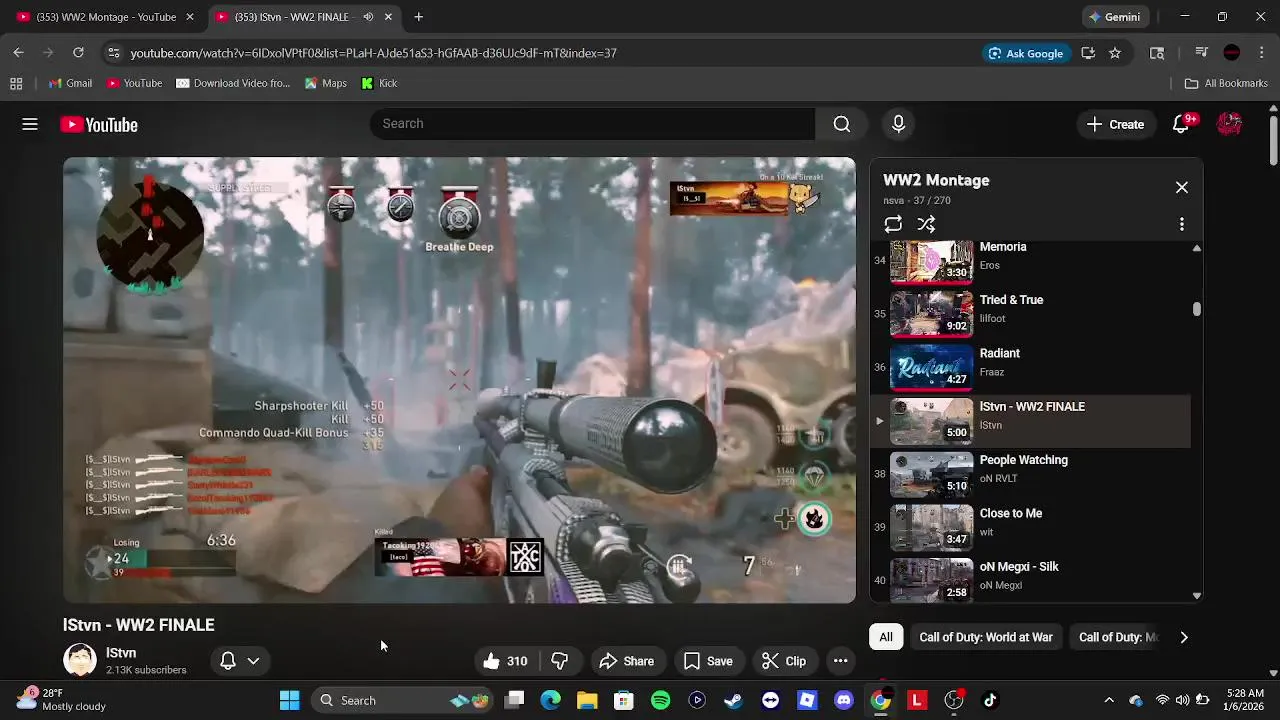Viewport: 1280px width, 720px height.
Task: Click the browser address bar URL
Action: pyautogui.click(x=373, y=53)
